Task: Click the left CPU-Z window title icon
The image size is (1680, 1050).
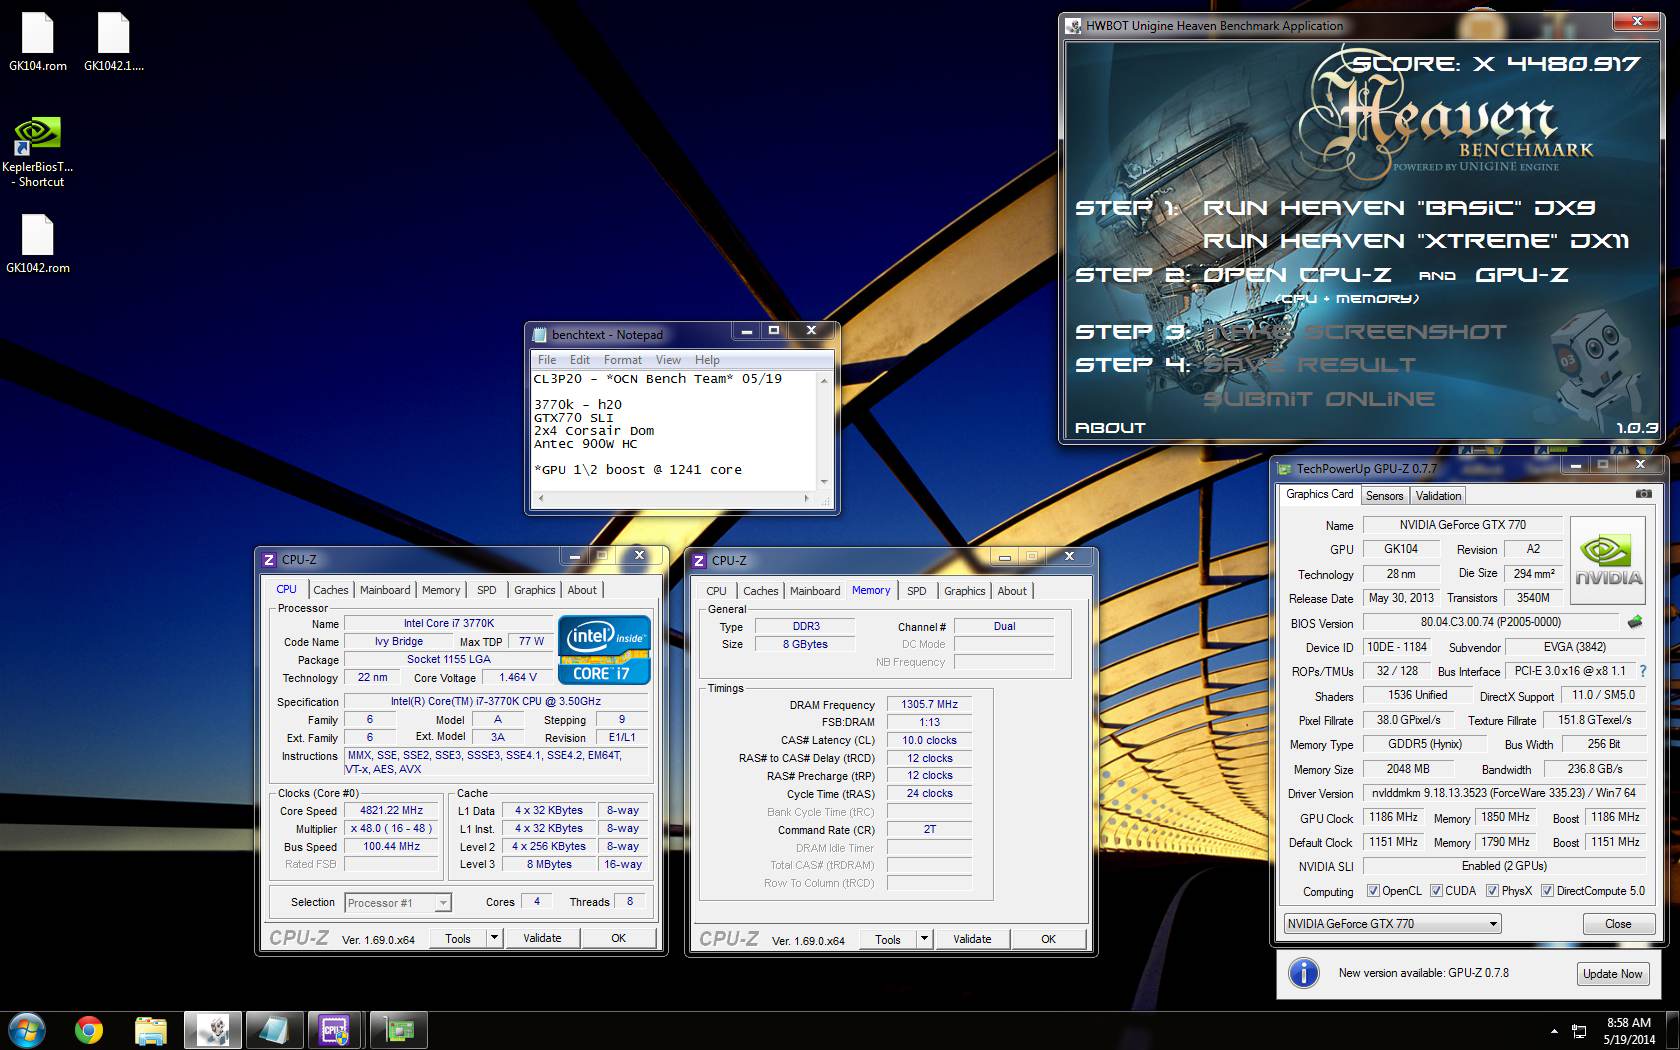Action: pyautogui.click(x=269, y=560)
